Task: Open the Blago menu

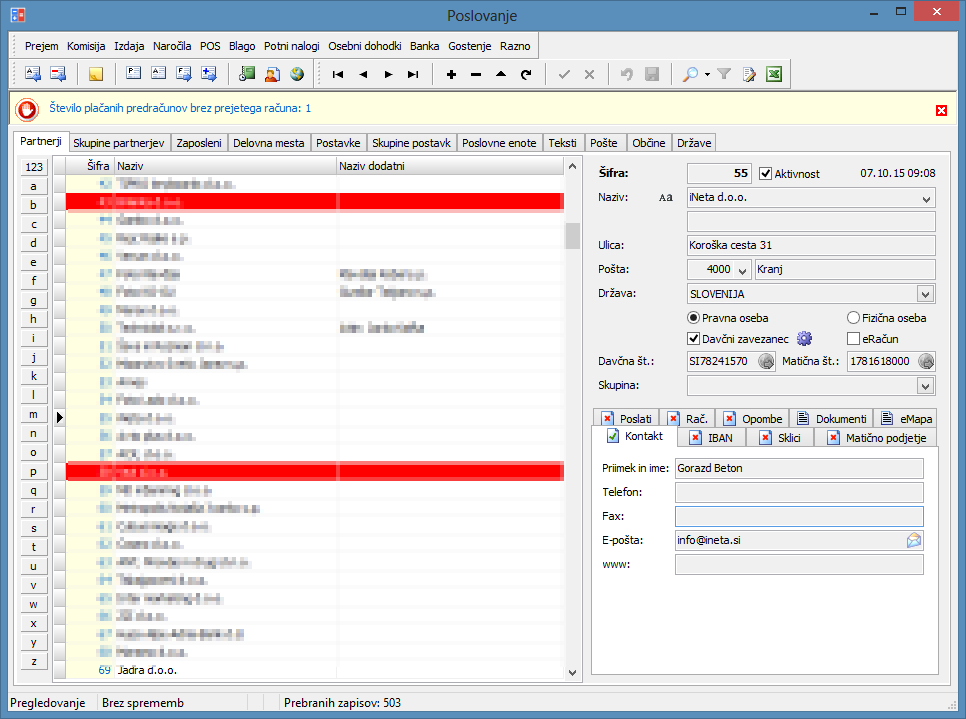Action: pyautogui.click(x=242, y=46)
